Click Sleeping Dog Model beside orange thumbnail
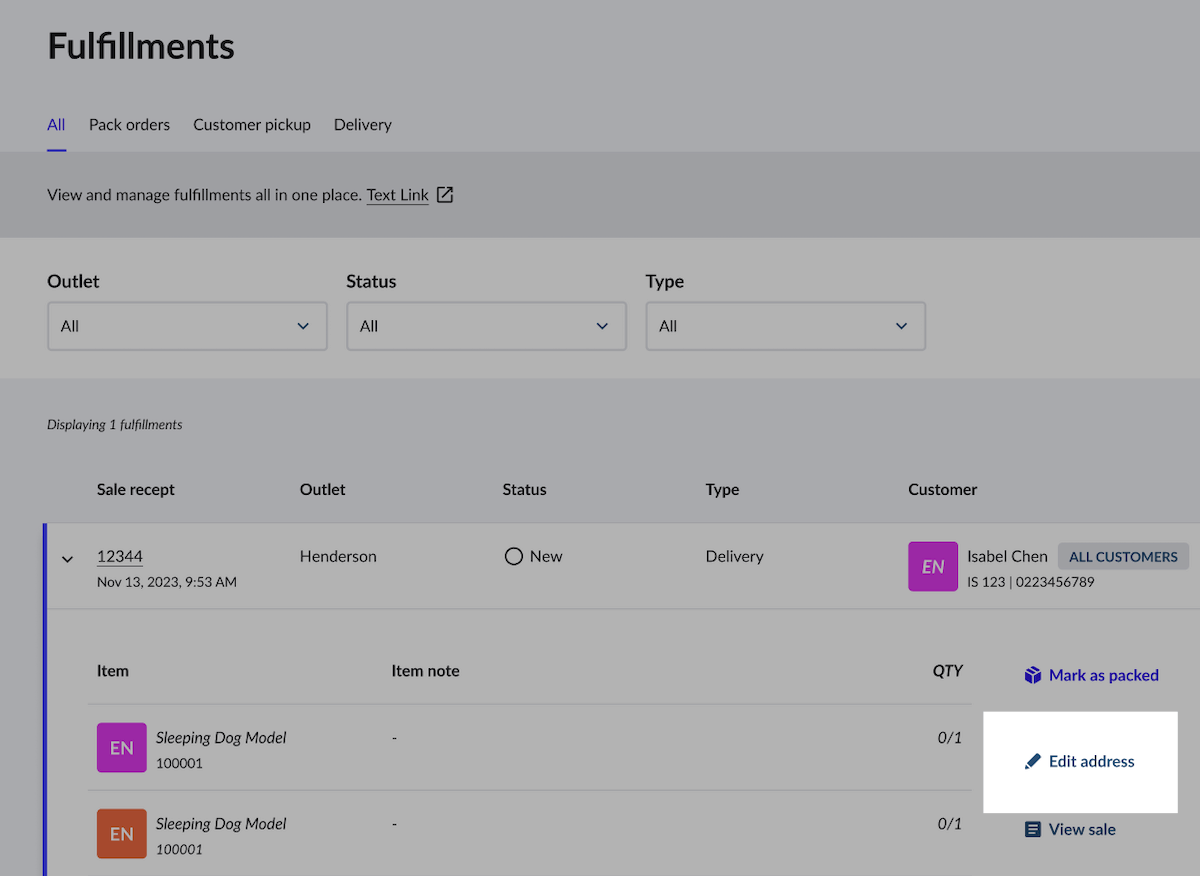The width and height of the screenshot is (1200, 876). click(221, 824)
